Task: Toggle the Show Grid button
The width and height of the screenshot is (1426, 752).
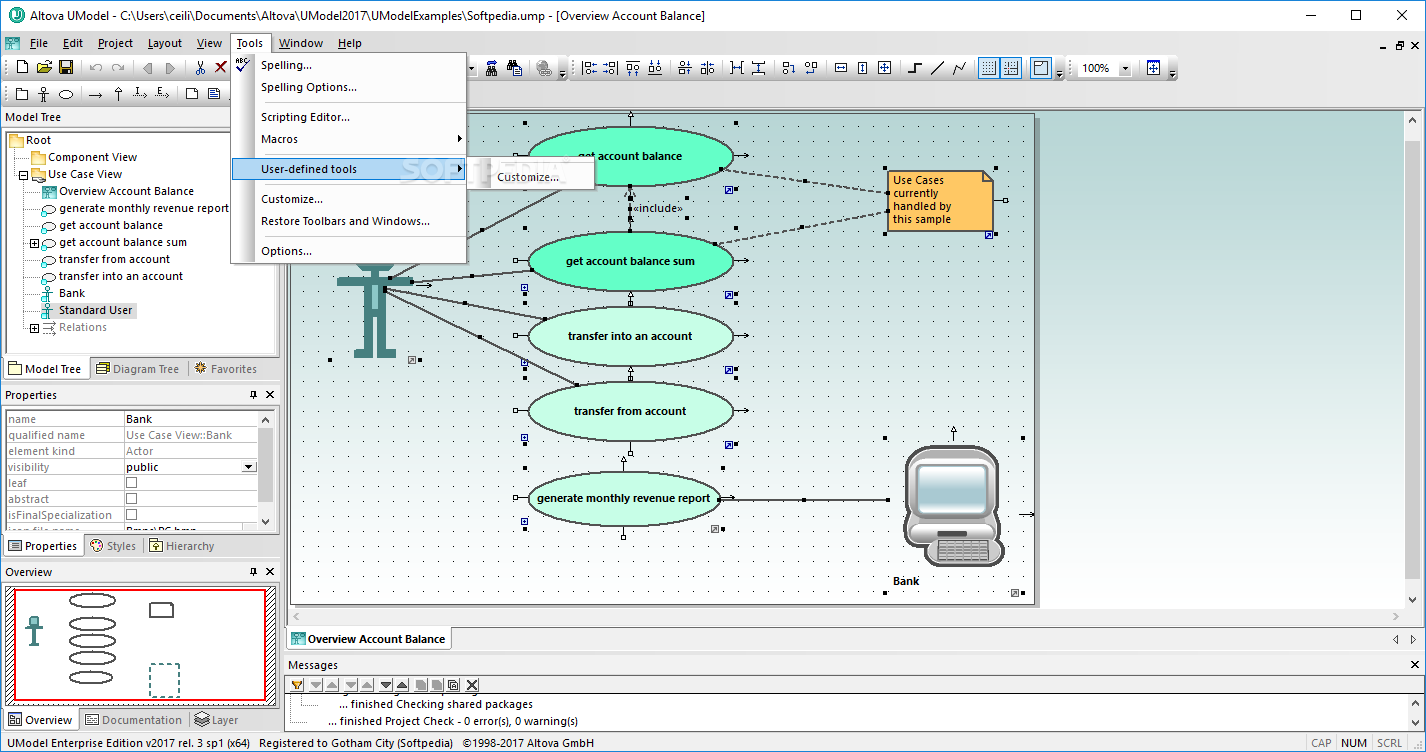Action: click(989, 68)
